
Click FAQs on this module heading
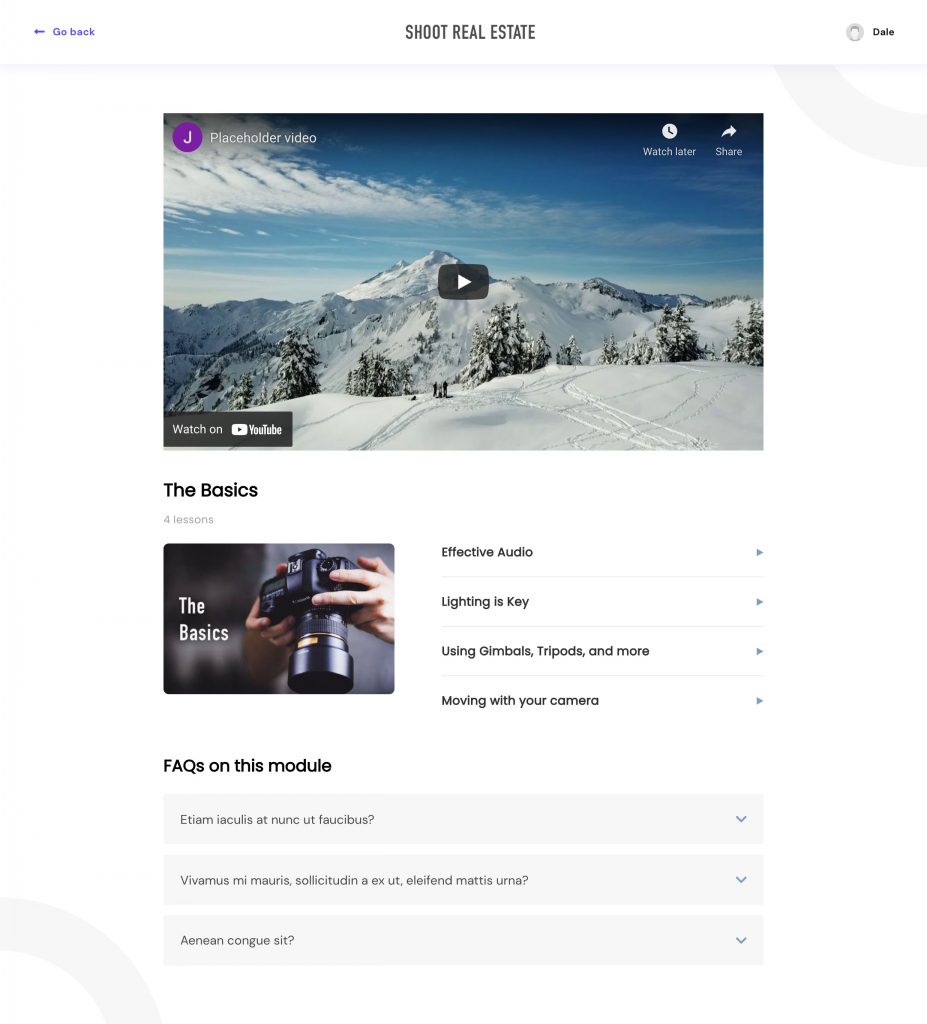point(247,765)
